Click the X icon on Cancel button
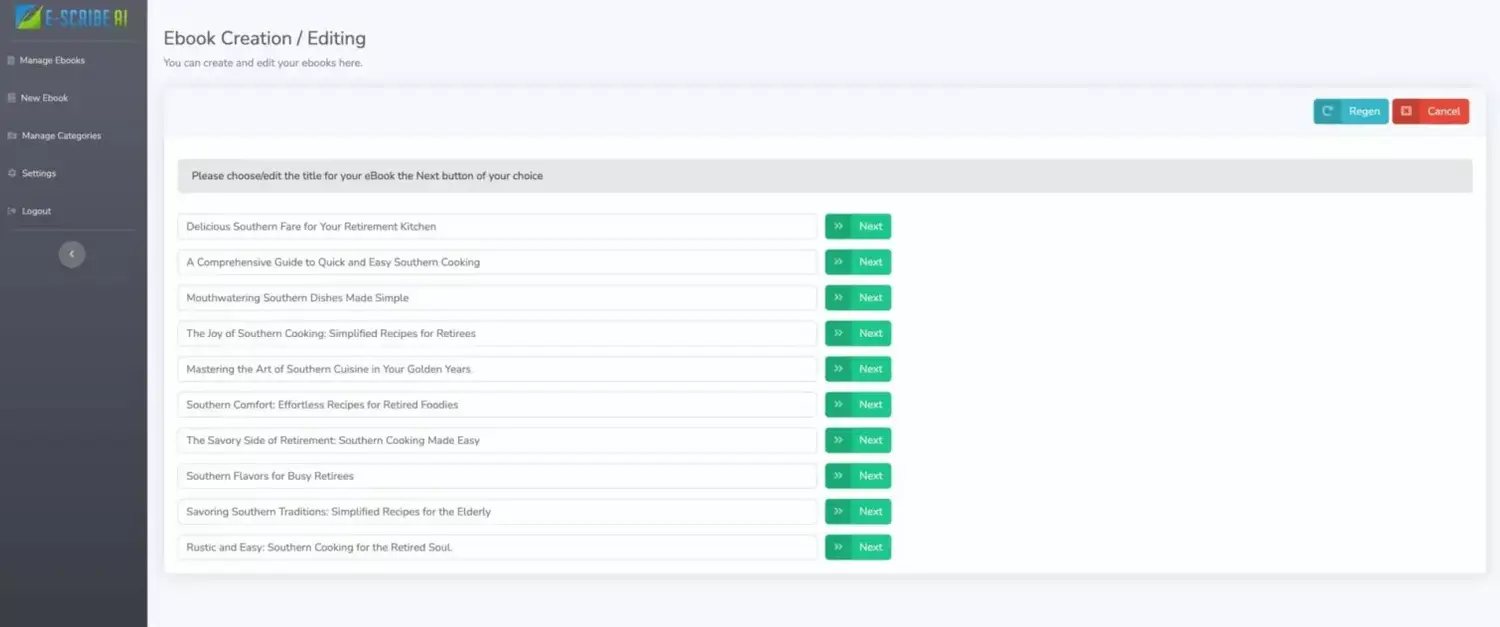The image size is (1500, 627). [x=1406, y=112]
